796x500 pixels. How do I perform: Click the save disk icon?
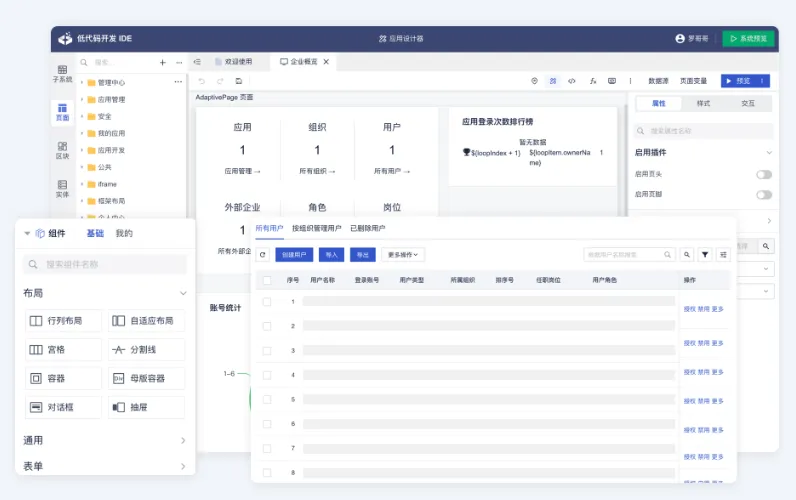click(x=239, y=81)
